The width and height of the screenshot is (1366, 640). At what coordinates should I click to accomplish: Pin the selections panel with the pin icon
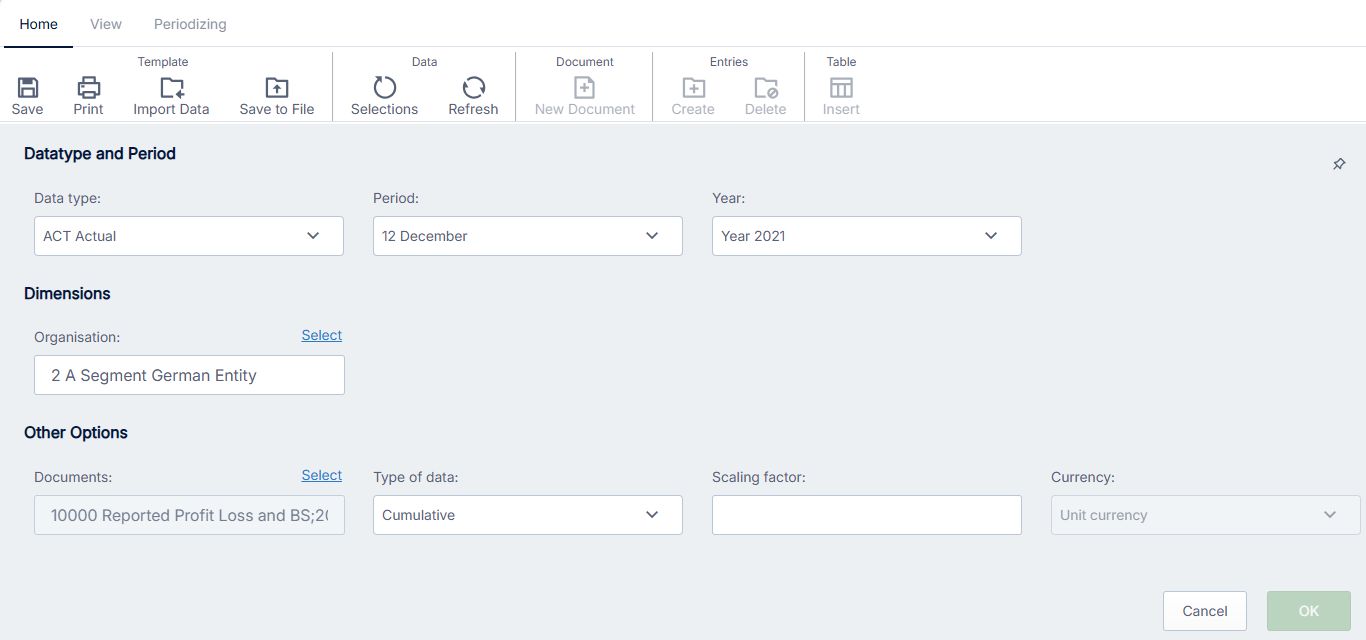1339,164
